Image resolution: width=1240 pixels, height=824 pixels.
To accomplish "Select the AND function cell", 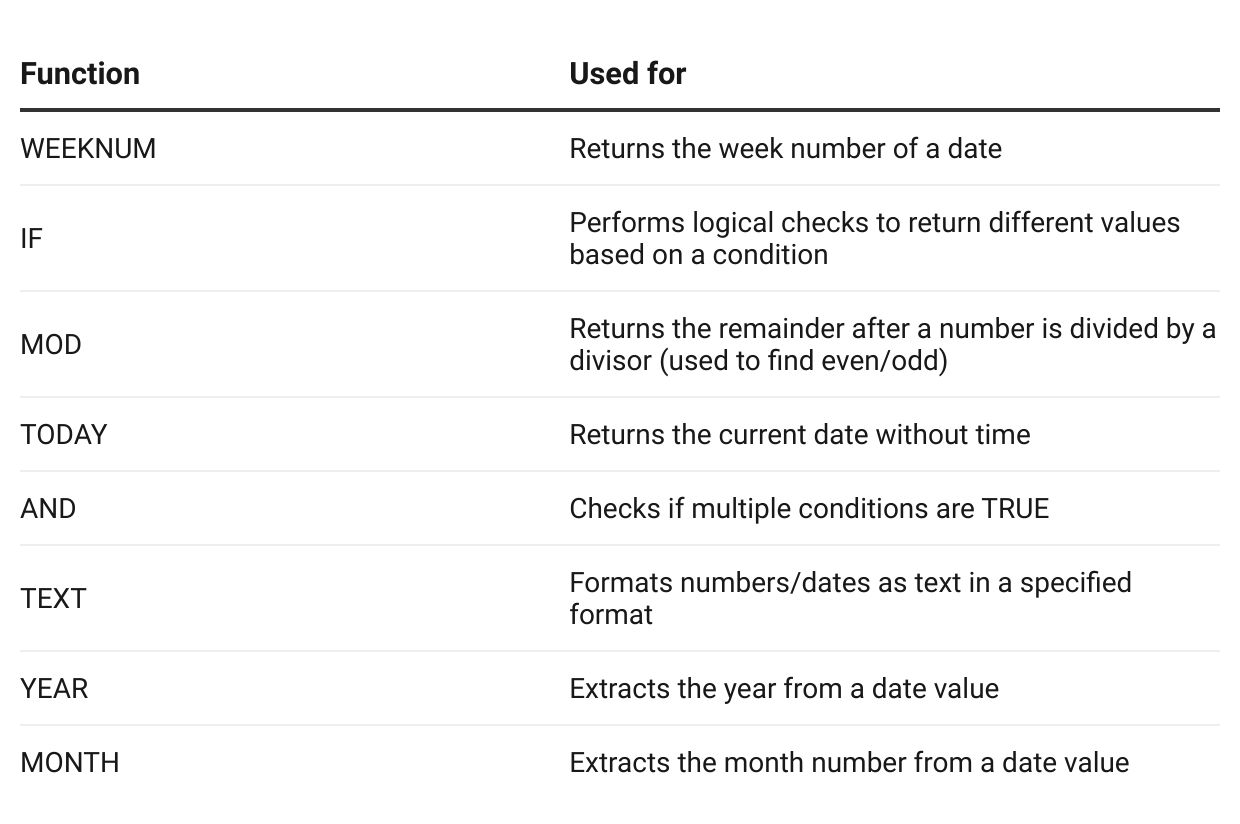I will [x=48, y=509].
